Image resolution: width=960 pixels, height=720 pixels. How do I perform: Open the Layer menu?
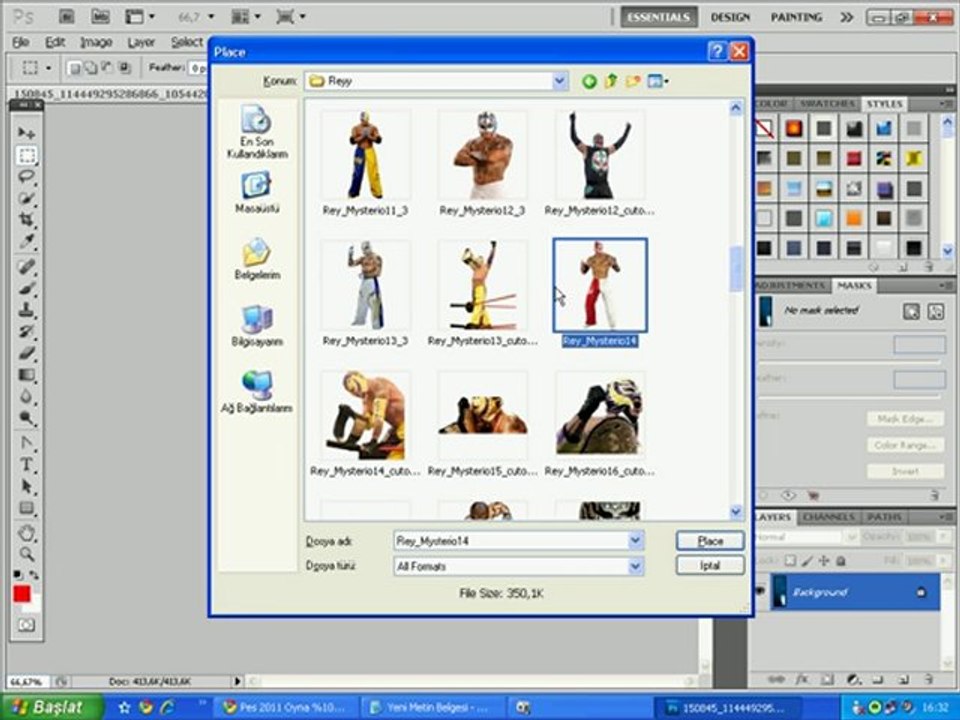(x=141, y=42)
